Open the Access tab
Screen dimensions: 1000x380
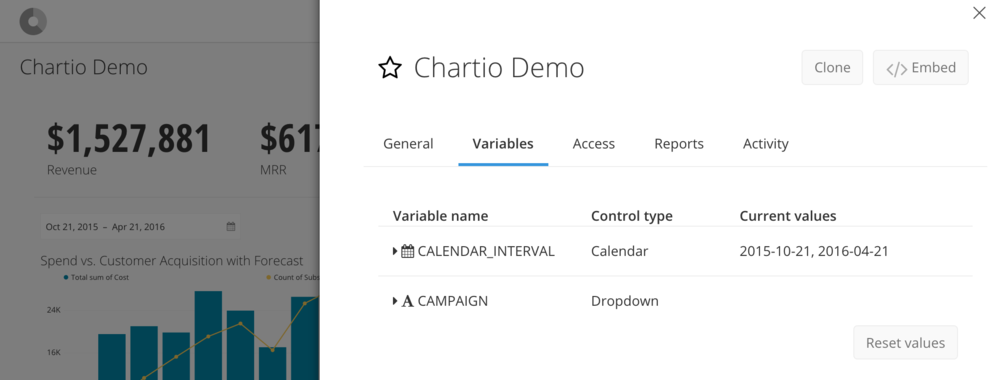[x=594, y=144]
